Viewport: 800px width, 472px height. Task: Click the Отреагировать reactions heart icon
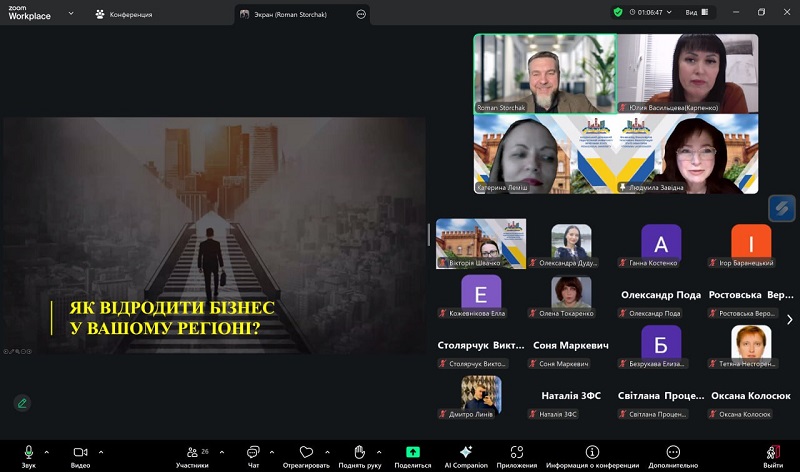pyautogui.click(x=306, y=454)
